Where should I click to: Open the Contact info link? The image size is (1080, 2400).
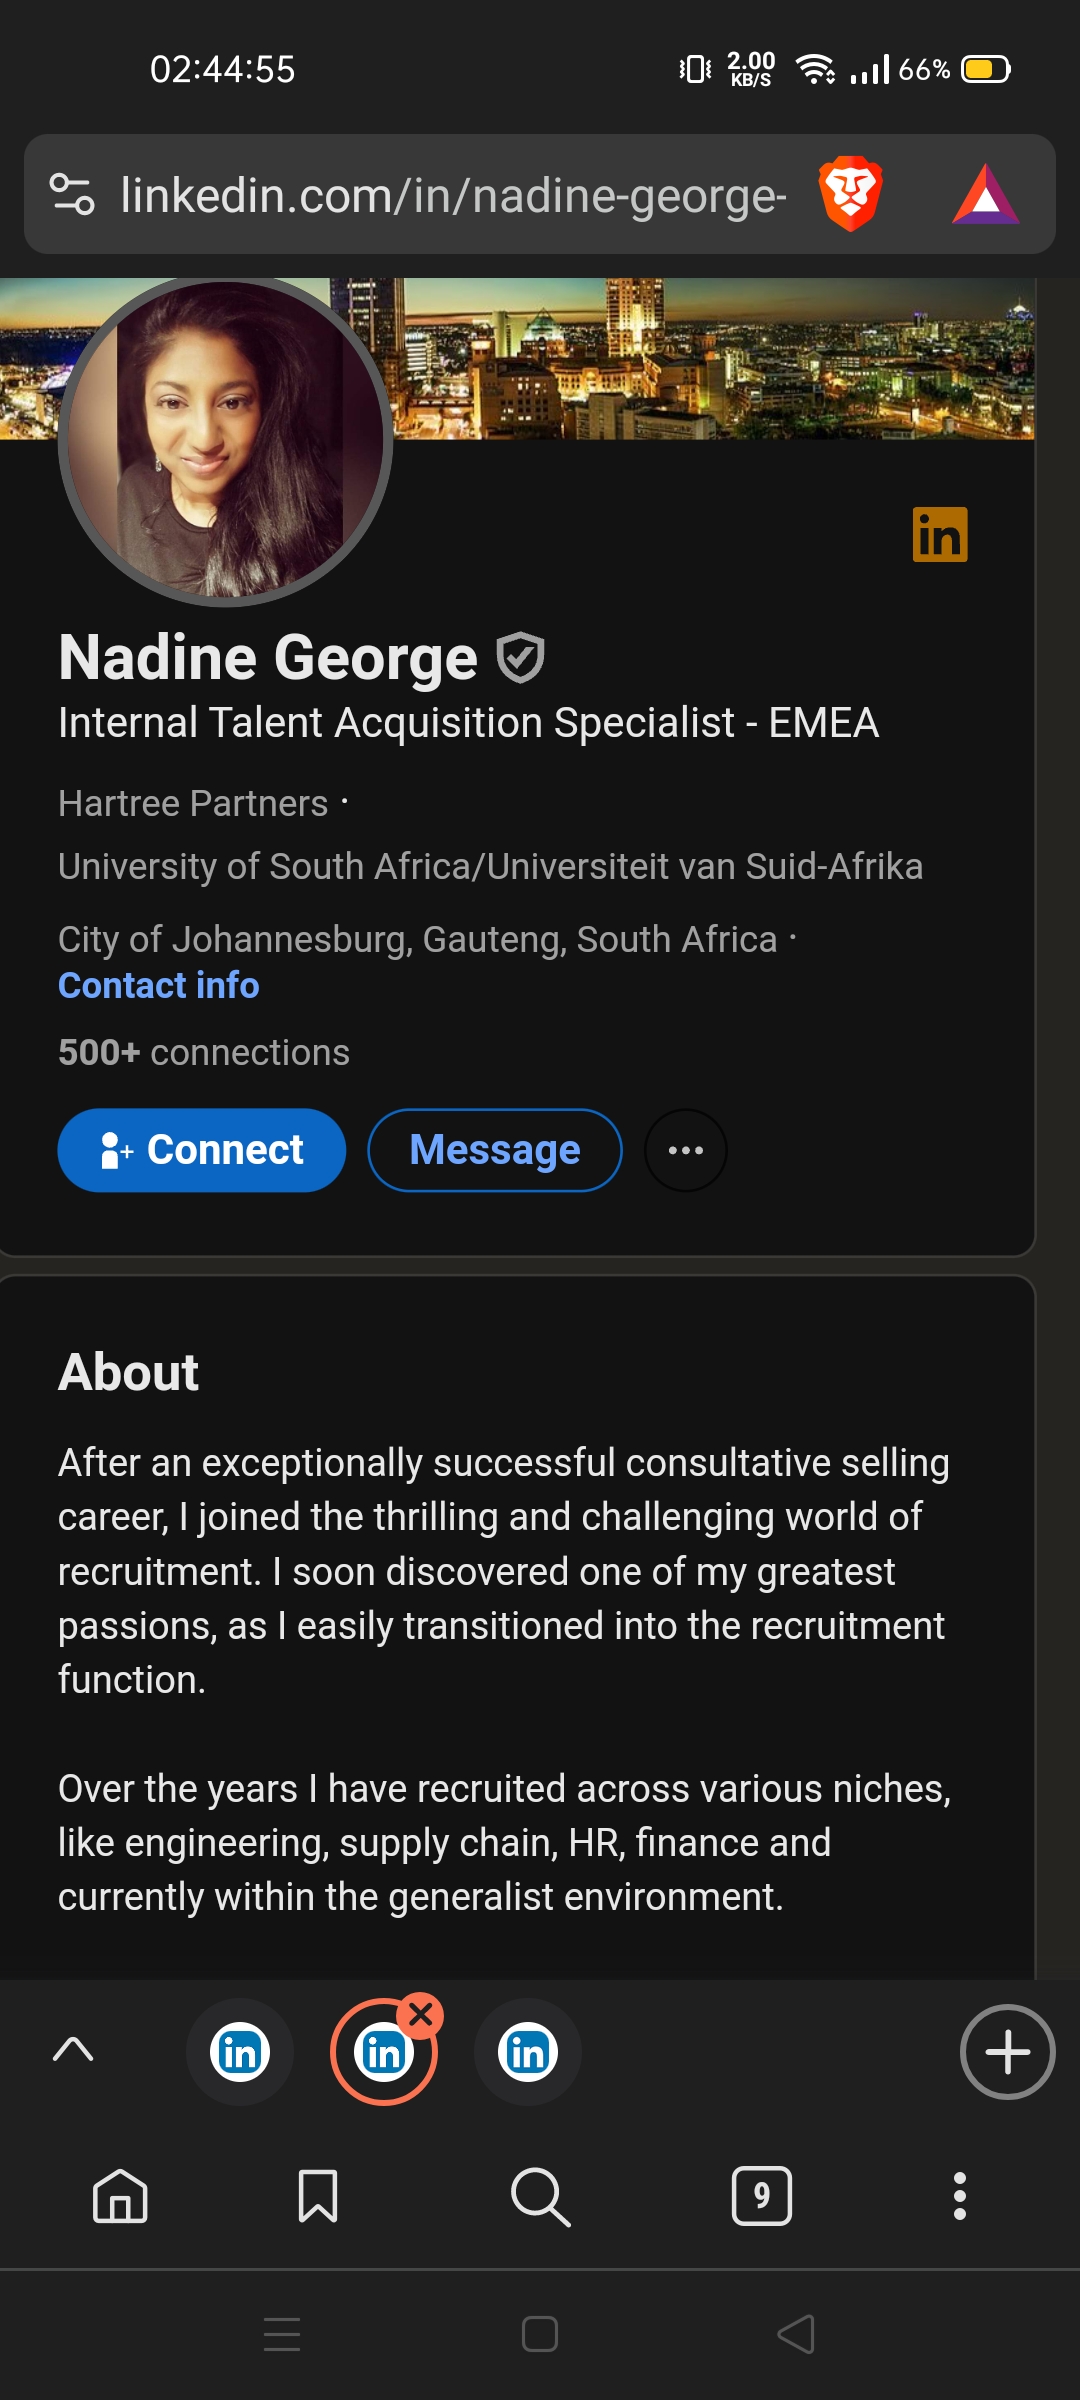[x=159, y=986]
